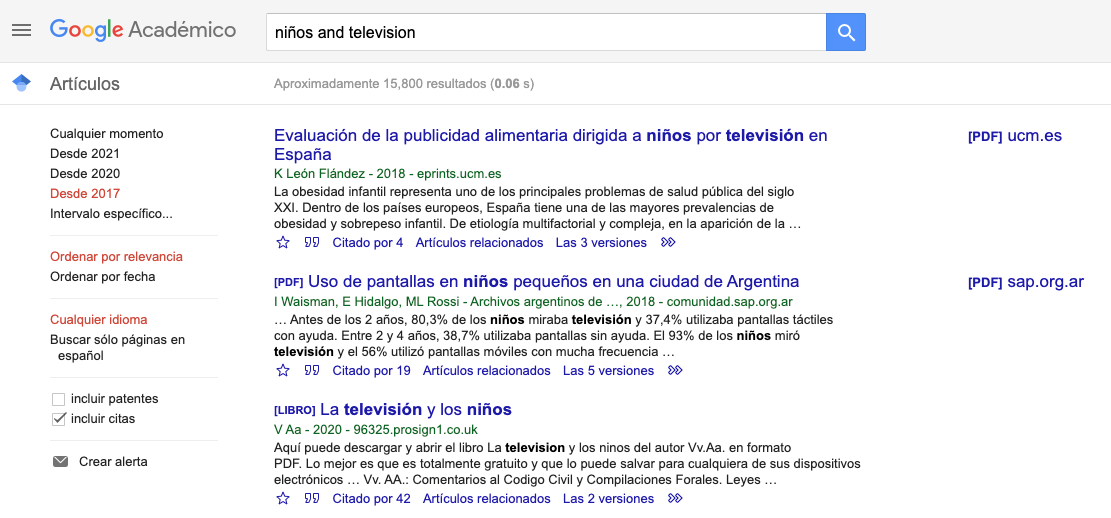
Task: Open cite dialog for Uso de pantallas
Action: (312, 371)
